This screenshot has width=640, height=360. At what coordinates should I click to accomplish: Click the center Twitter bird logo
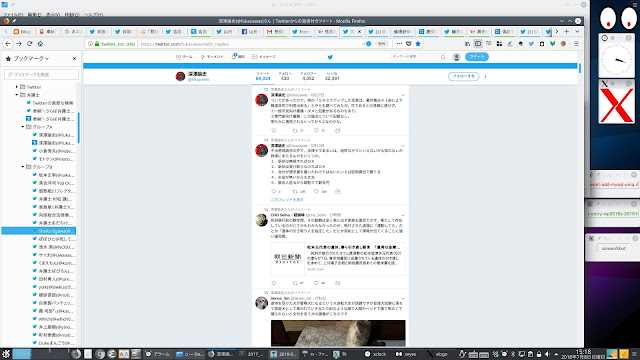(330, 57)
